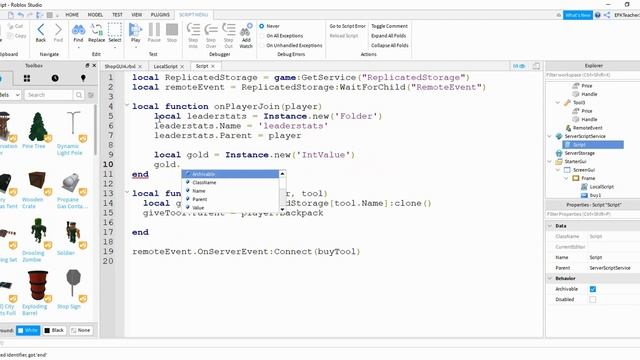Screen dimensions: 640x360
Task: Set background to White
Action: pyautogui.click(x=28, y=330)
